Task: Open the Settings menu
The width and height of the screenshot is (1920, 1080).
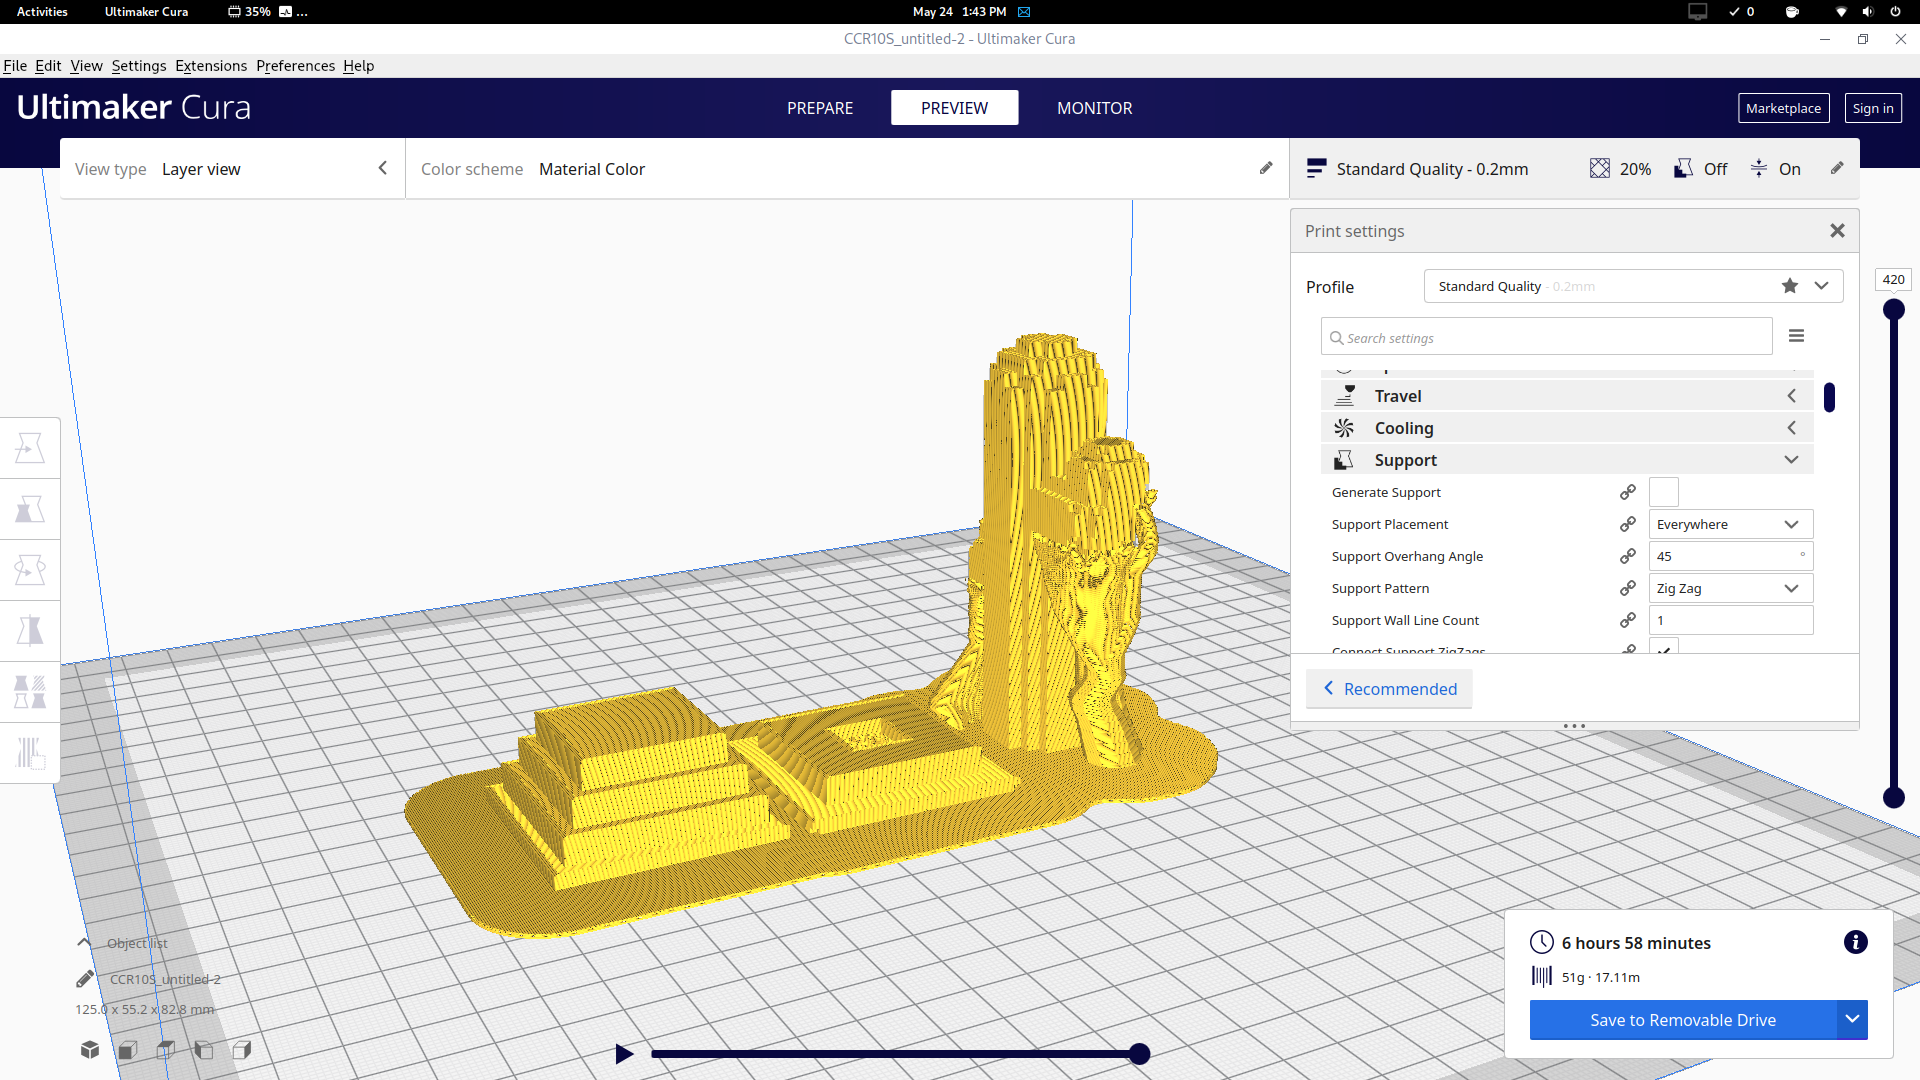Action: [x=139, y=65]
